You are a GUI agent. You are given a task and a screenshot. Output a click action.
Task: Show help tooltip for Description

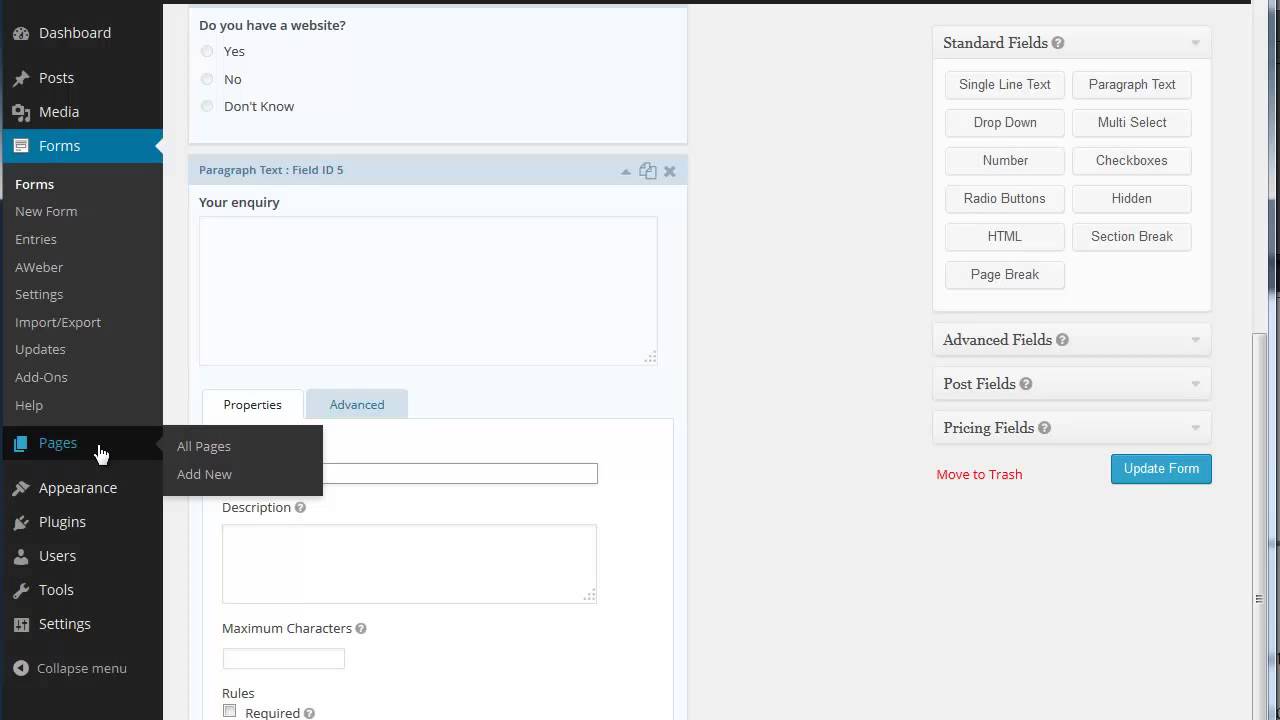[300, 508]
